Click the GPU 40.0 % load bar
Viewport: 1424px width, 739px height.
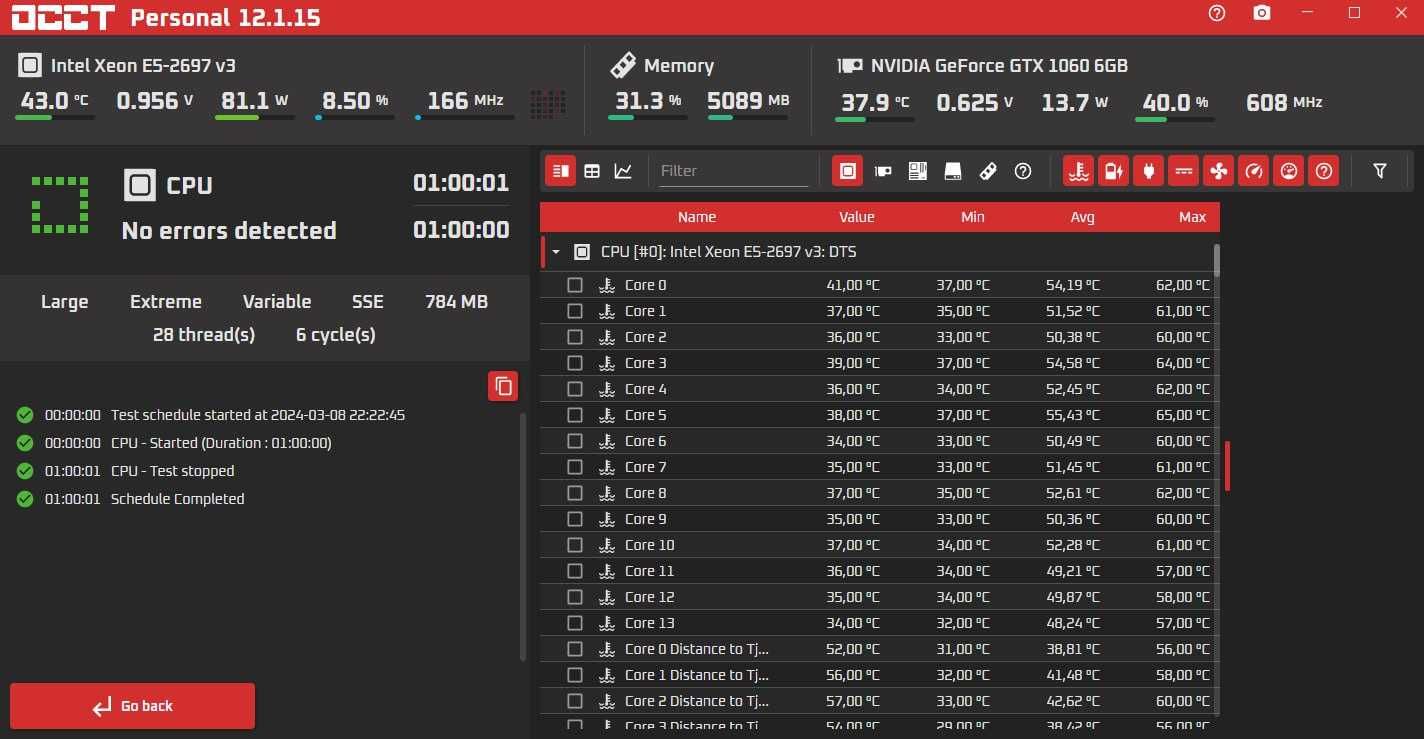[x=1175, y=120]
